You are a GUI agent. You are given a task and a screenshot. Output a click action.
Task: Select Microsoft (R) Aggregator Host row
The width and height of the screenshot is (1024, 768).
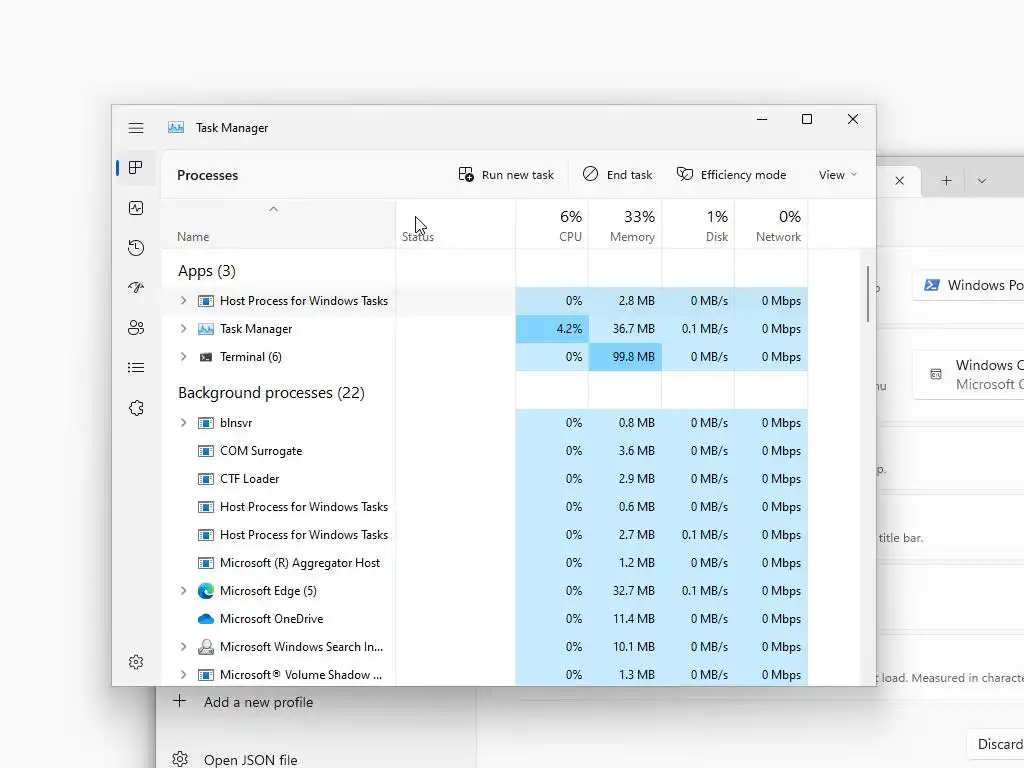(x=485, y=563)
